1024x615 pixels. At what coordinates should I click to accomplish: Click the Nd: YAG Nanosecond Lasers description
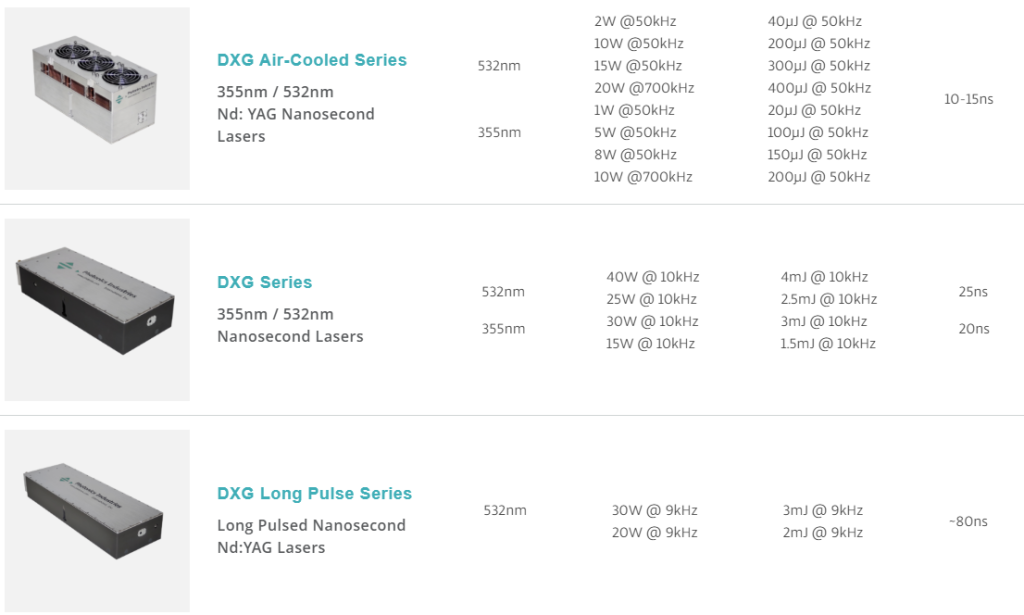pyautogui.click(x=295, y=125)
